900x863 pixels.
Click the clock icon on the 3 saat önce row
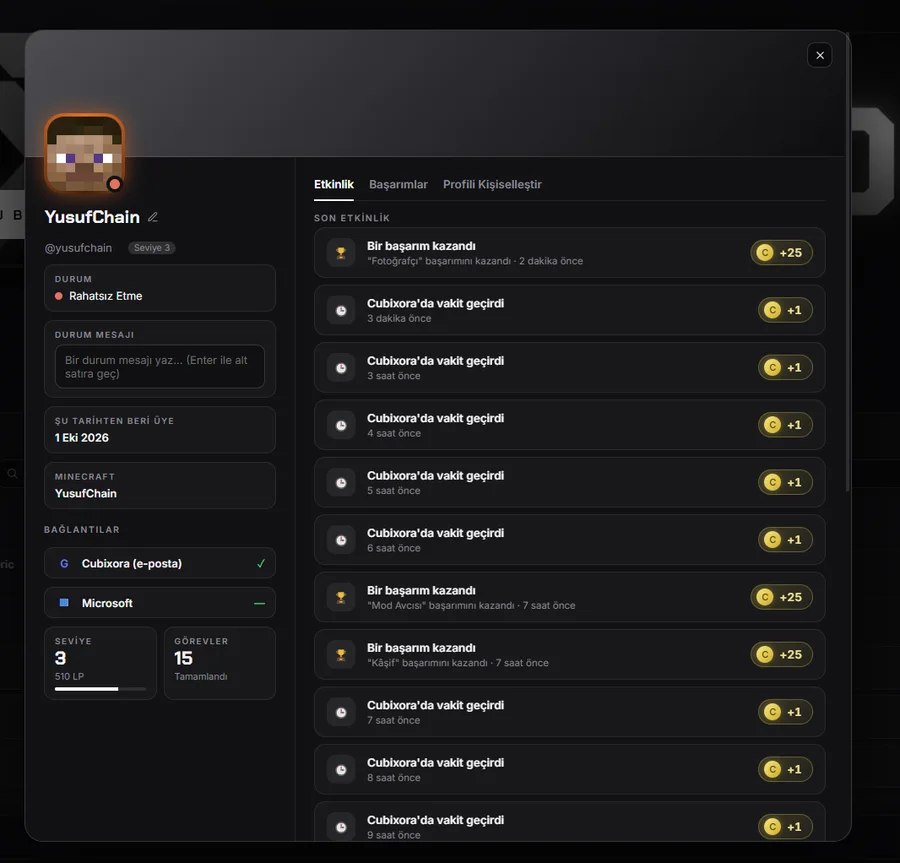(x=341, y=367)
